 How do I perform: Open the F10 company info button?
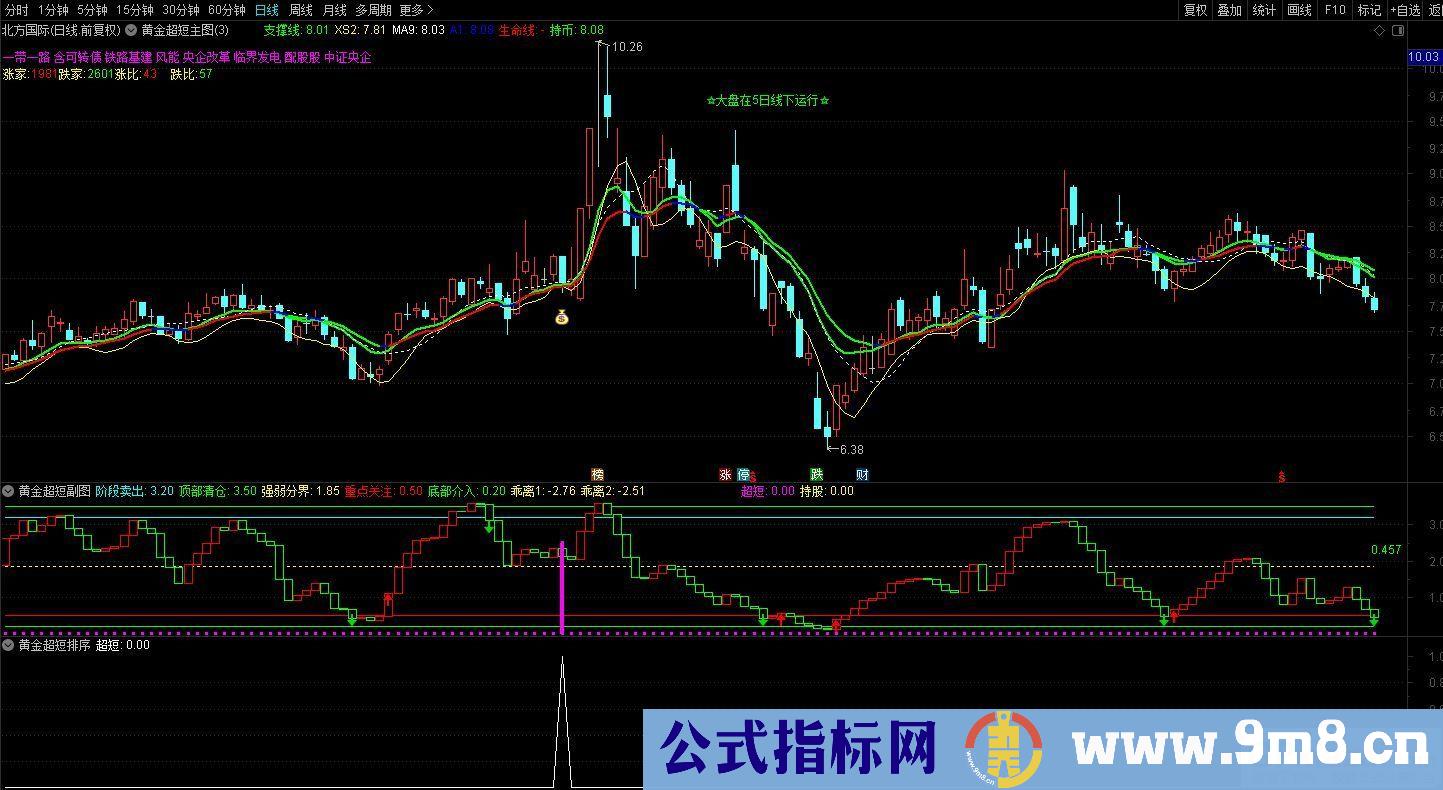click(1335, 10)
